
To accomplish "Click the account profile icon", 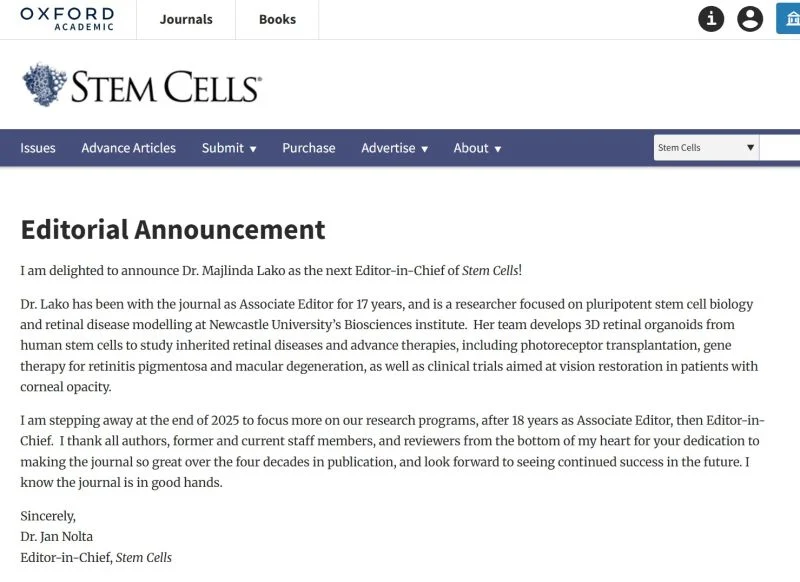I will coord(750,18).
